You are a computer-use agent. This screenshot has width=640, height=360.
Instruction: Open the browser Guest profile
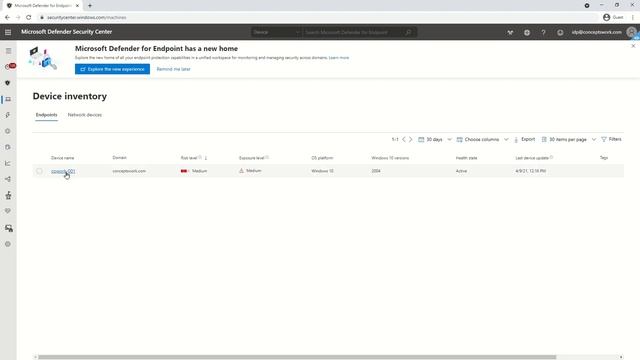[x=613, y=17]
